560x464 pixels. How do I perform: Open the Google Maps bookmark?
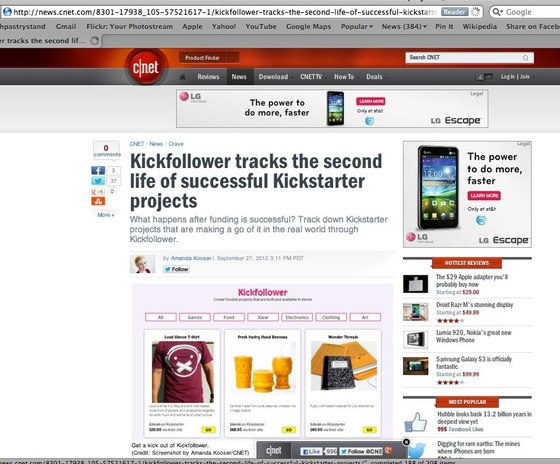point(309,26)
